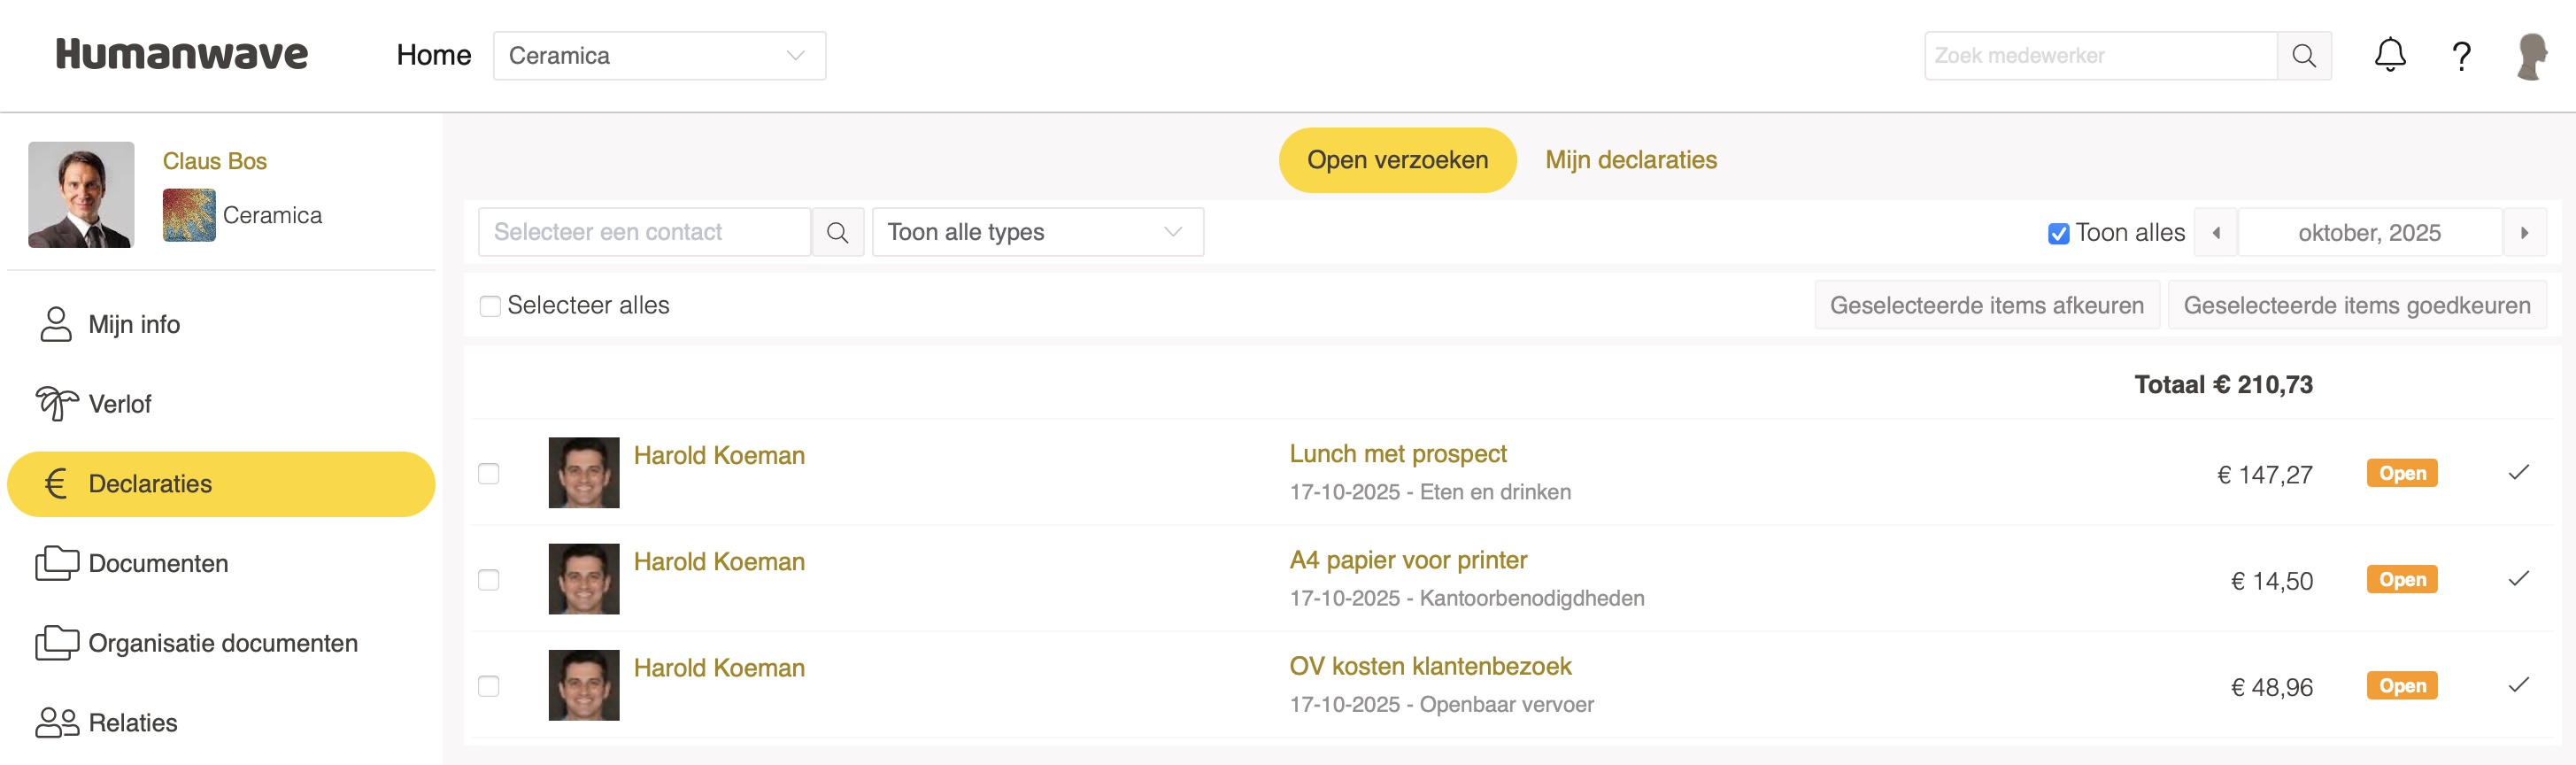Open Documenten in the sidebar menu
Image resolution: width=2576 pixels, height=765 pixels.
[158, 564]
